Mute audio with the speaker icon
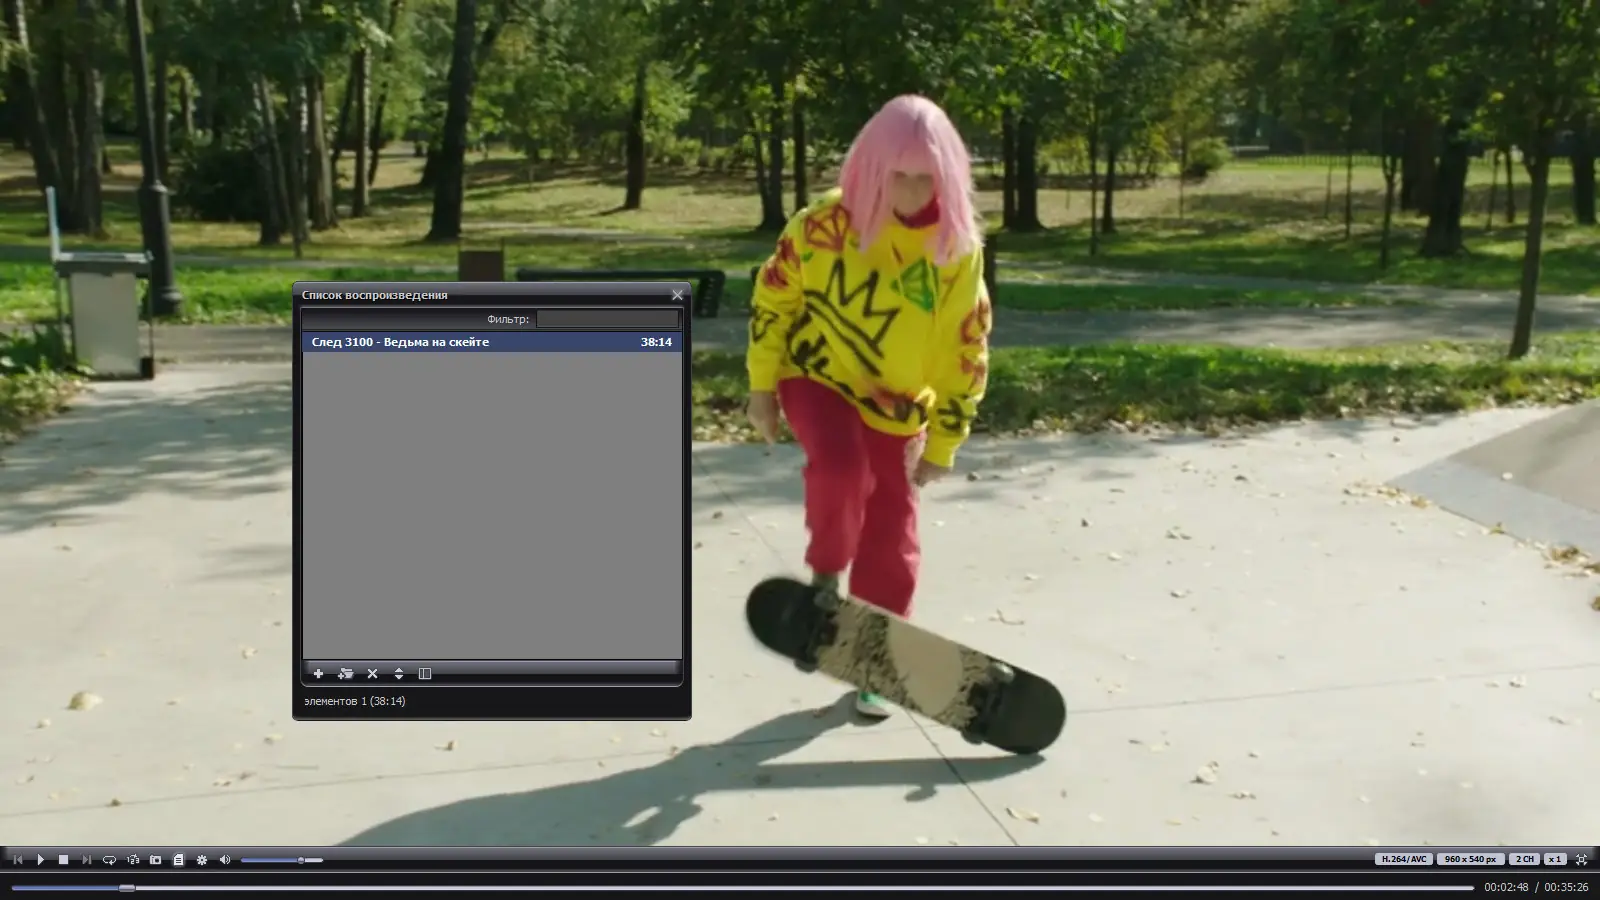This screenshot has width=1600, height=900. [225, 859]
